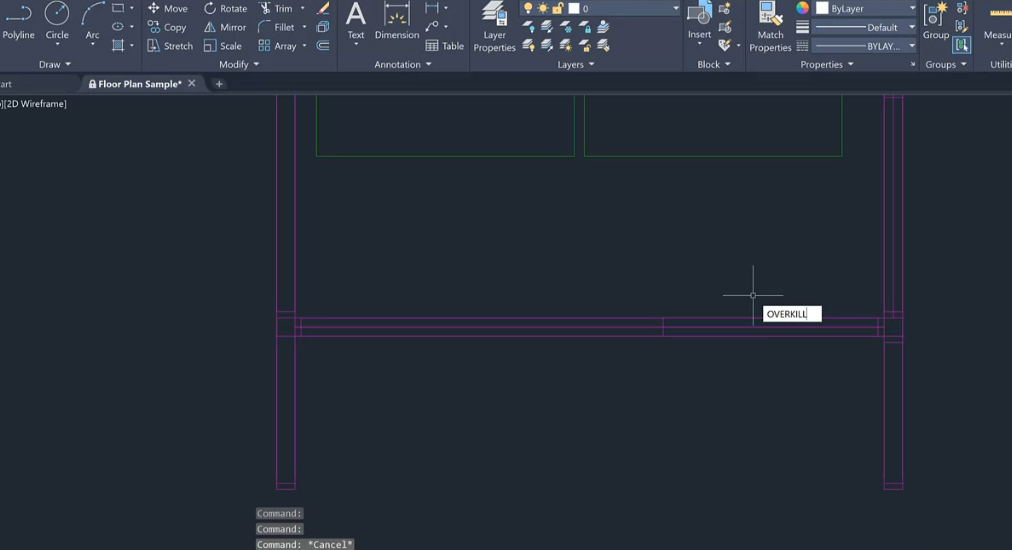Click Turn All Layers On icon
Image resolution: width=1012 pixels, height=550 pixels.
tap(528, 45)
